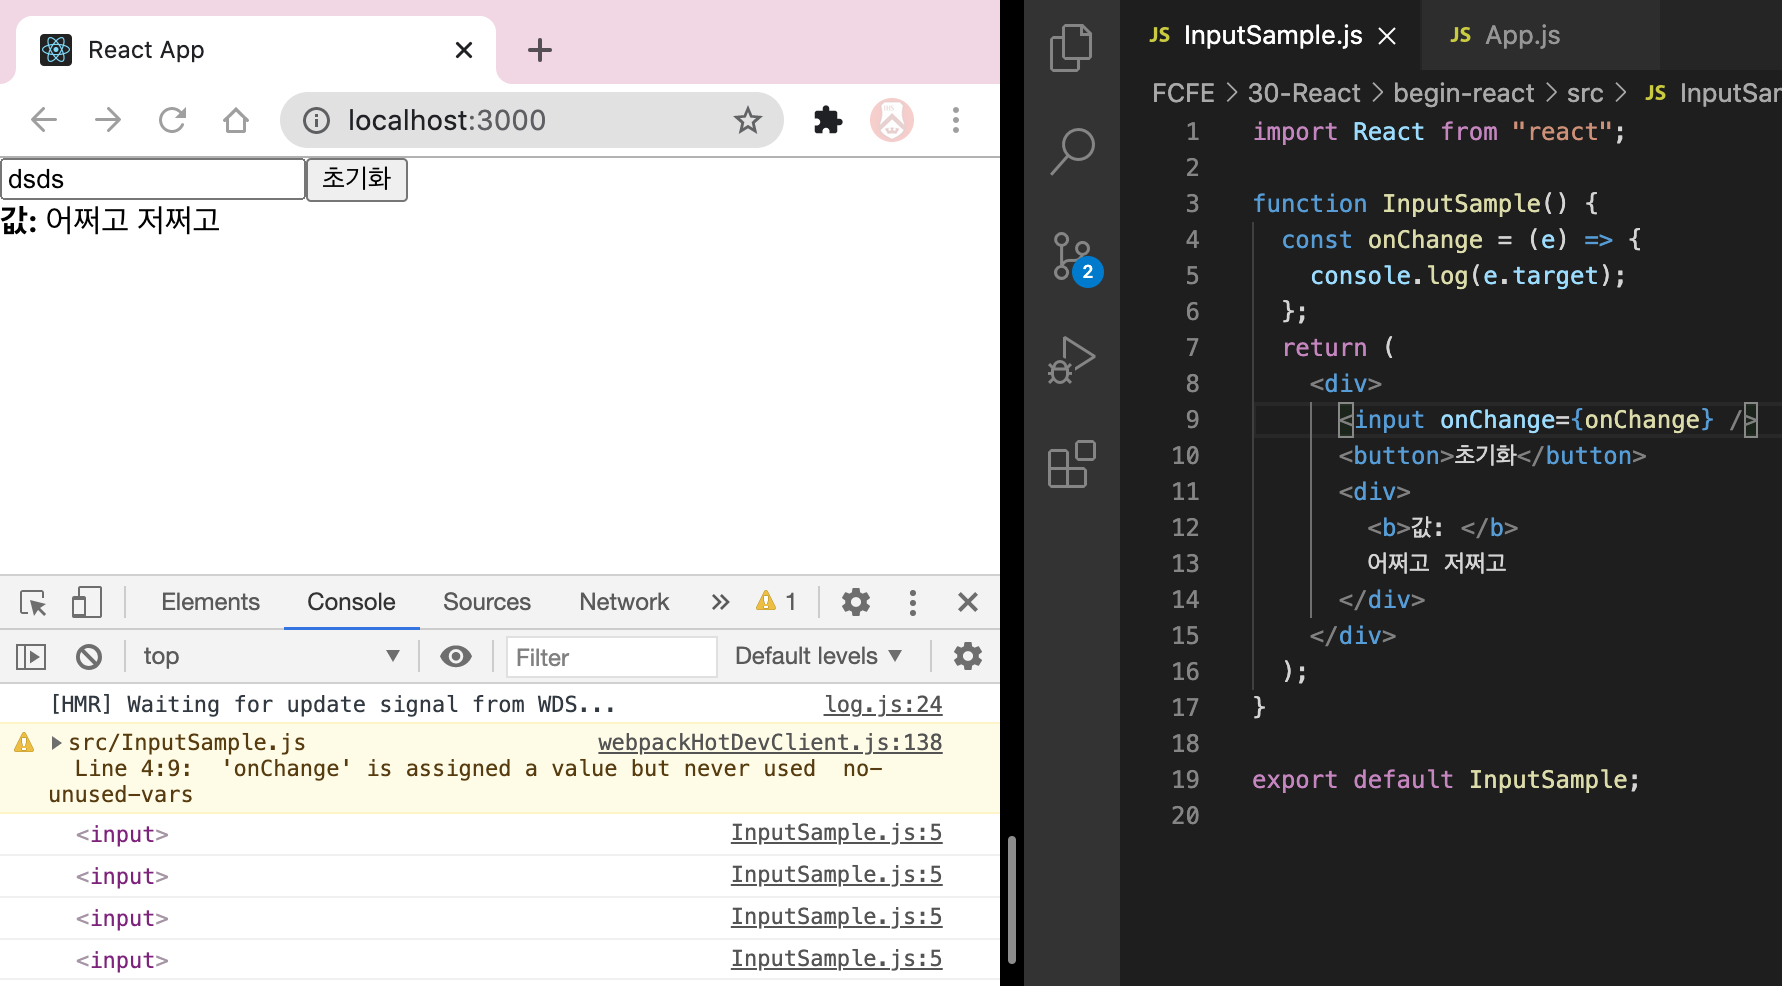Viewport: 1782px width, 986px height.
Task: Toggle device toolbar in DevTools
Action: coord(87,602)
